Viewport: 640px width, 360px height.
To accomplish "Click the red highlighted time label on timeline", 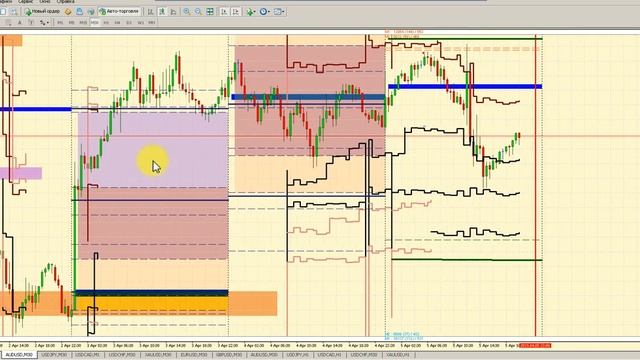I will [x=535, y=346].
